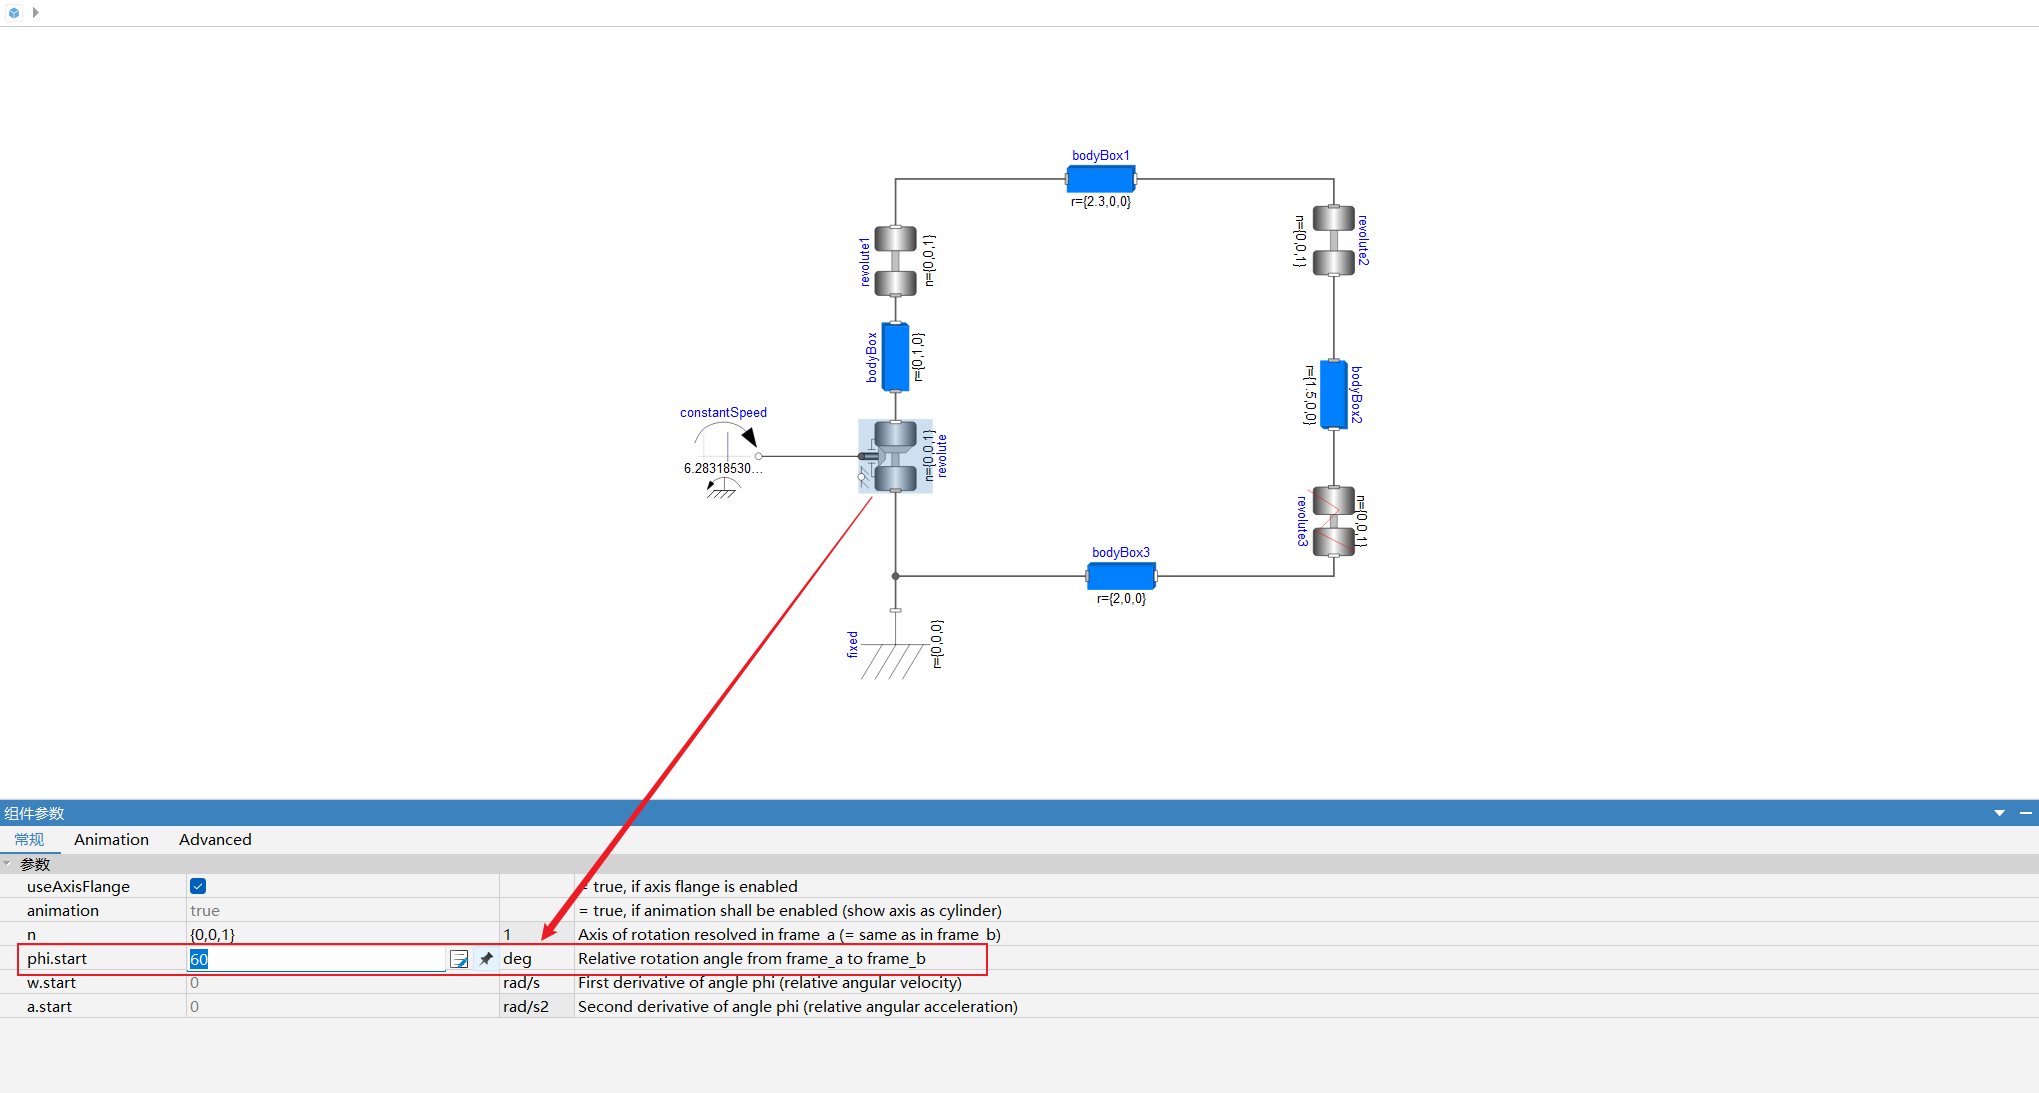
Task: Open the component parameters panel dropdown arrow
Action: [1999, 813]
